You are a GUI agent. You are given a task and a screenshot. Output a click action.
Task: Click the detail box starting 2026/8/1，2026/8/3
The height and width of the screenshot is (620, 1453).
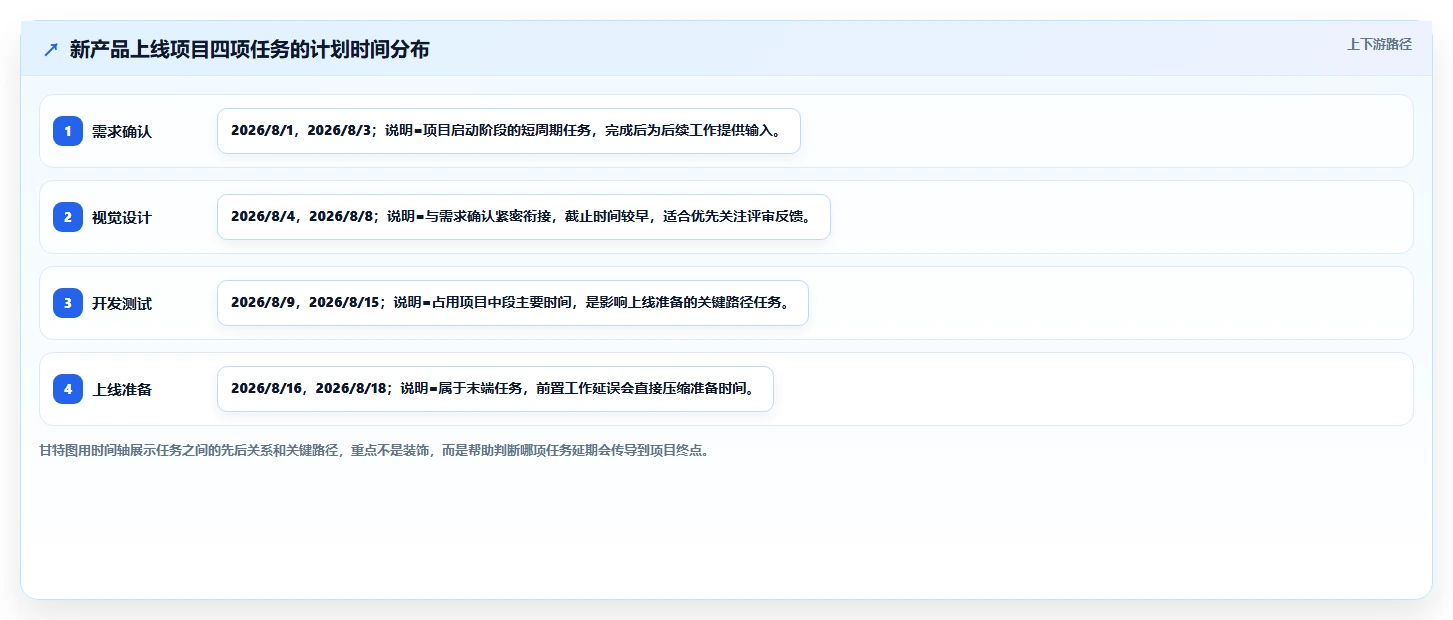(x=509, y=131)
